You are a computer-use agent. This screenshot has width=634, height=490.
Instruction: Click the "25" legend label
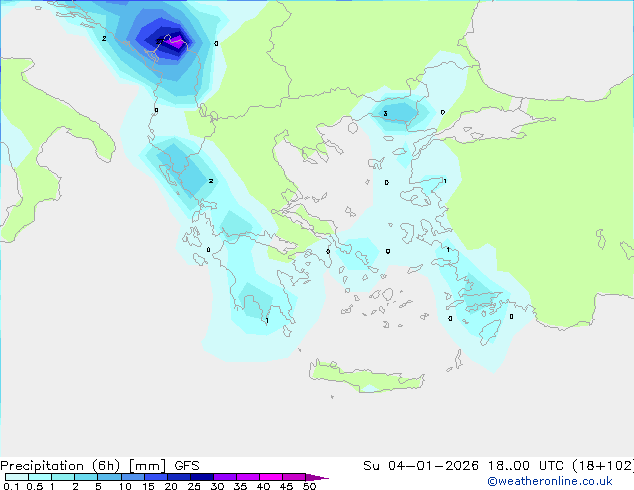(194, 486)
